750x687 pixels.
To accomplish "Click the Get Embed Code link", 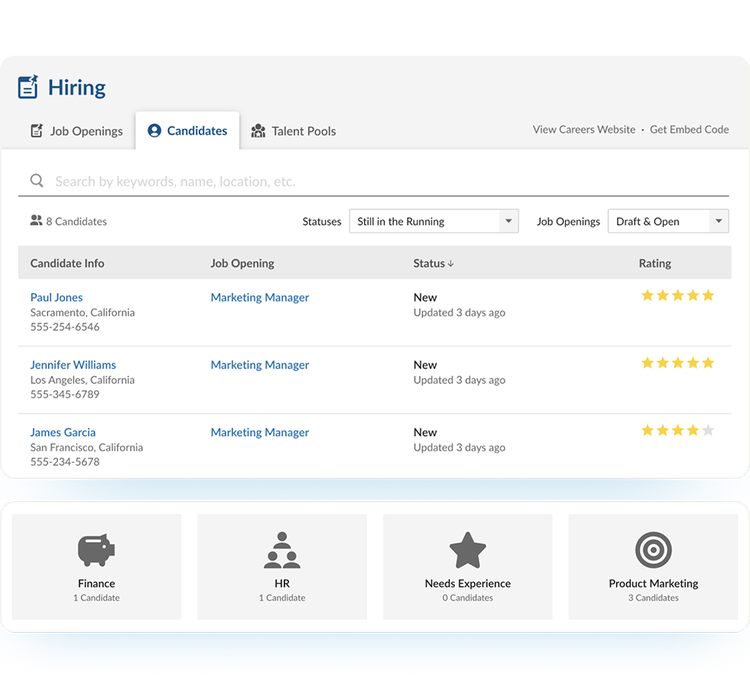I will click(x=689, y=130).
